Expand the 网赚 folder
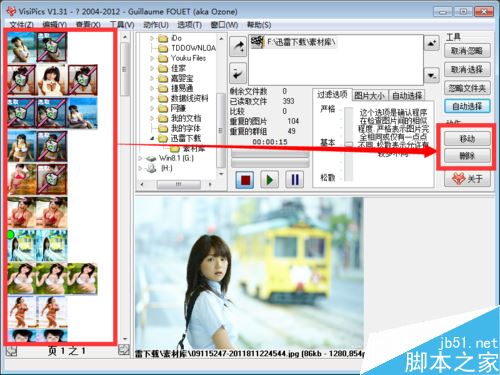The height and width of the screenshot is (375, 500). [152, 108]
